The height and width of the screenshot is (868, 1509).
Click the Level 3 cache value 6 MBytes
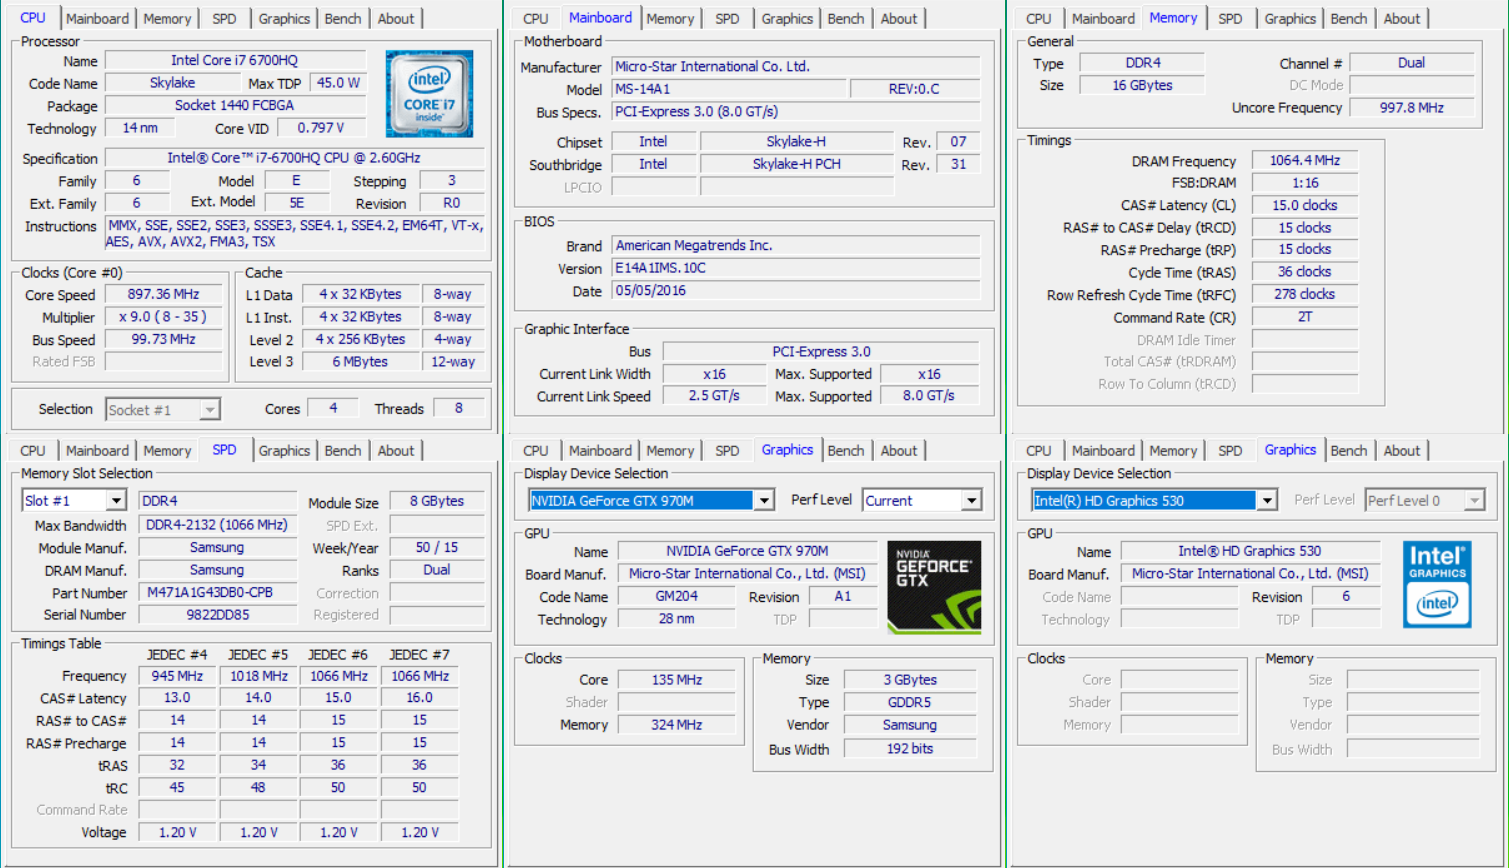click(360, 362)
